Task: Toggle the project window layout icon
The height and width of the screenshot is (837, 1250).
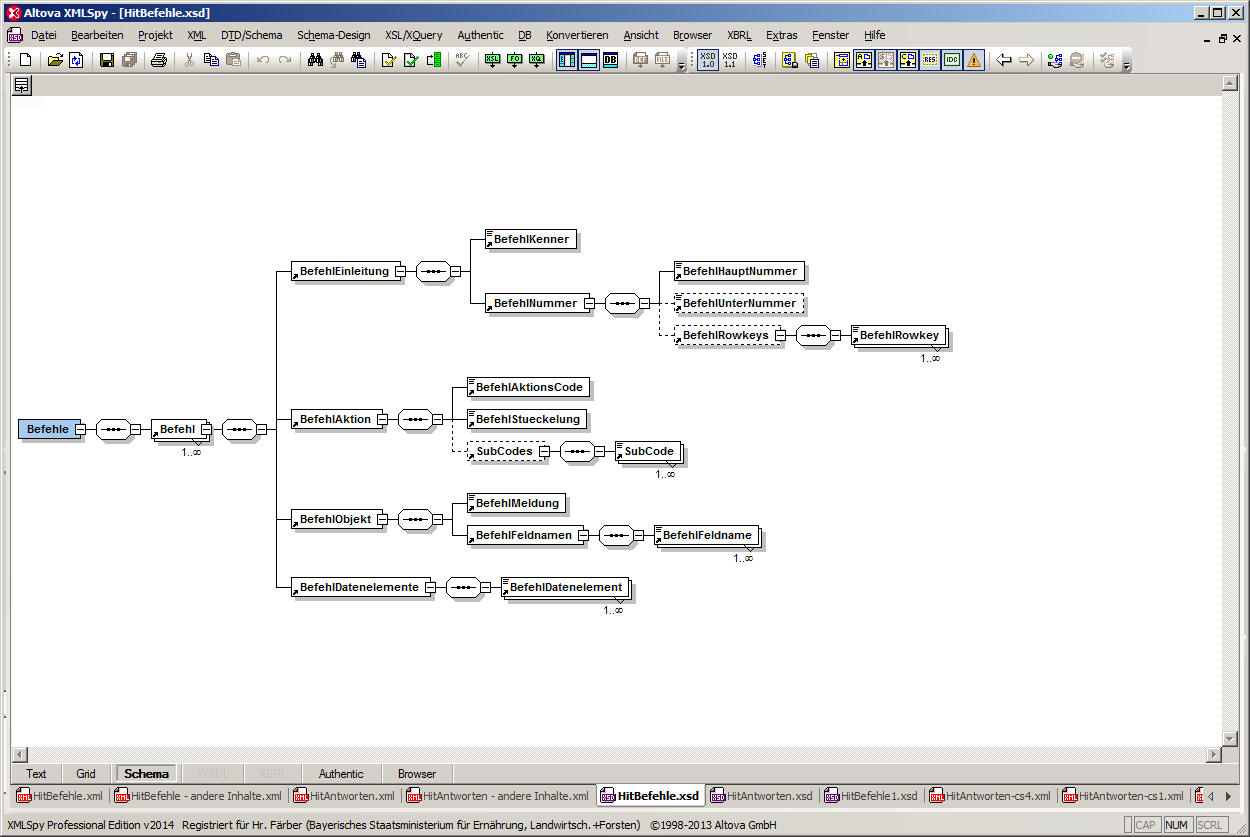Action: pos(567,60)
